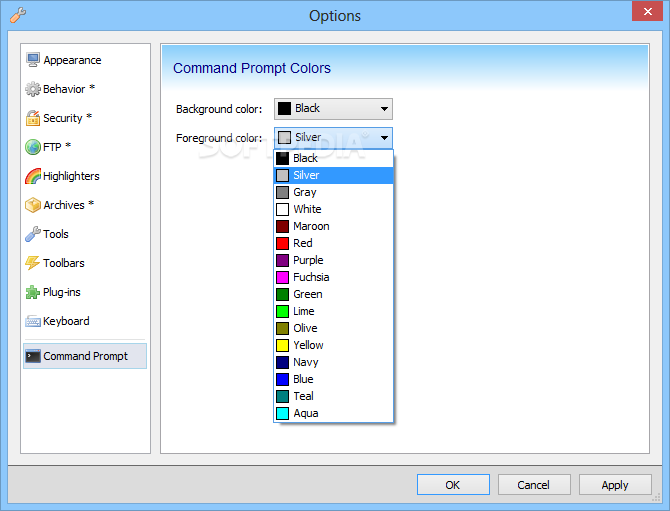Select Teal in the color list
Image resolution: width=670 pixels, height=511 pixels.
[333, 396]
